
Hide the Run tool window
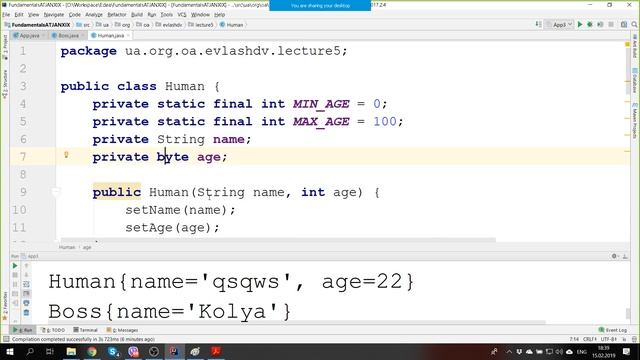pos(625,256)
